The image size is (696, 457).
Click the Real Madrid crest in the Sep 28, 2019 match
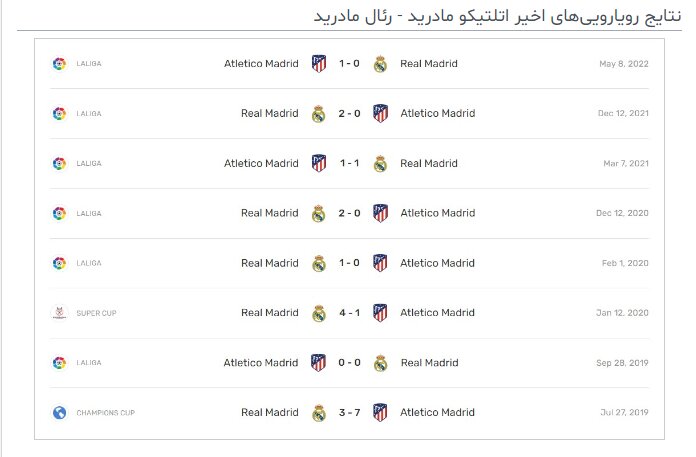click(x=380, y=363)
